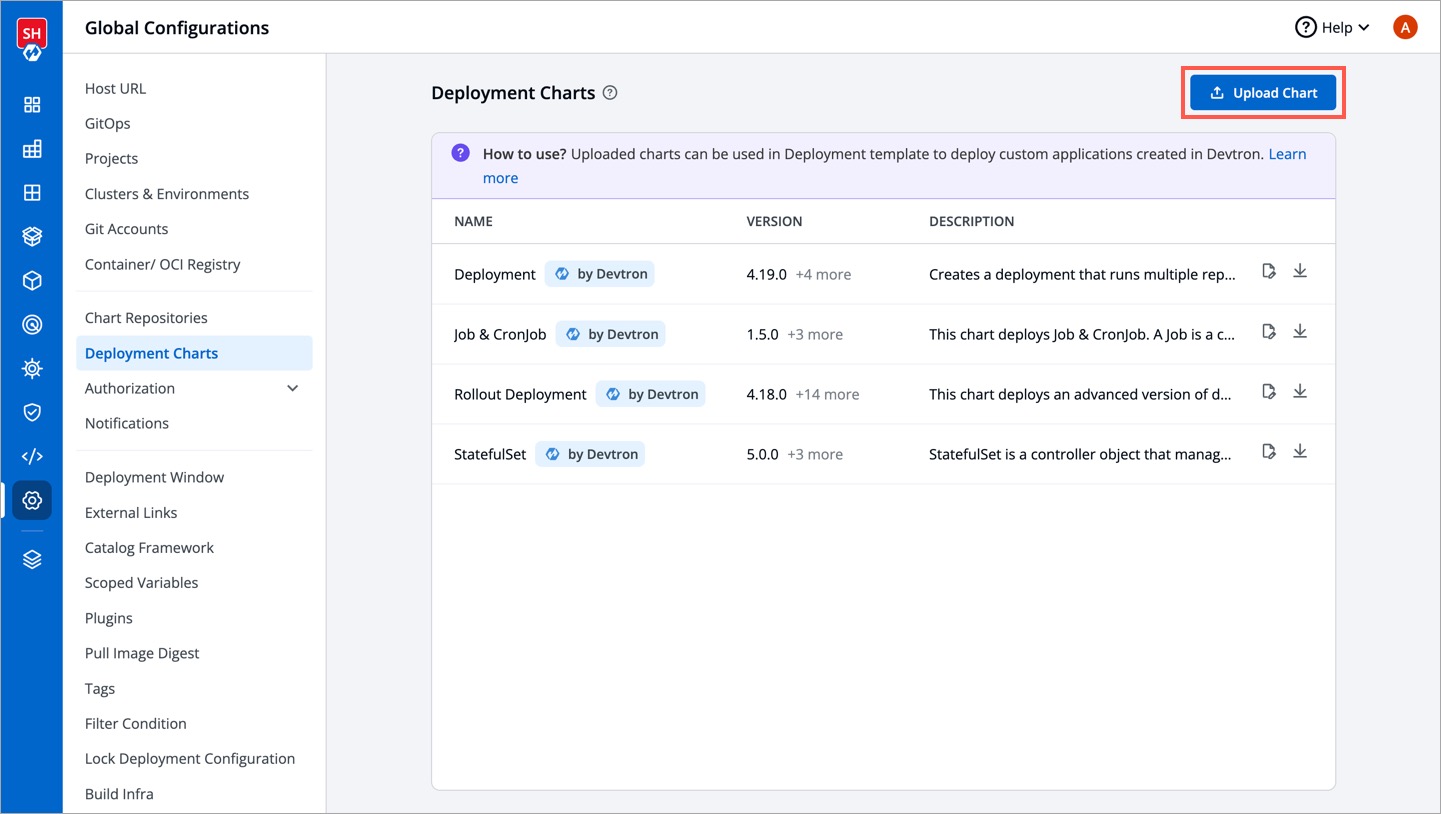
Task: Edit description of the StatefulSet chart
Action: tap(1268, 451)
